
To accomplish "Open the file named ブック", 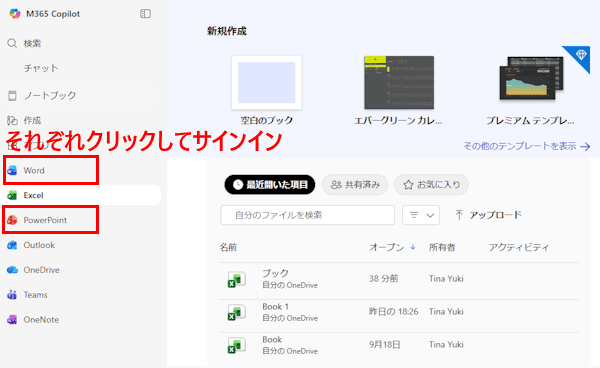I will pyautogui.click(x=276, y=273).
